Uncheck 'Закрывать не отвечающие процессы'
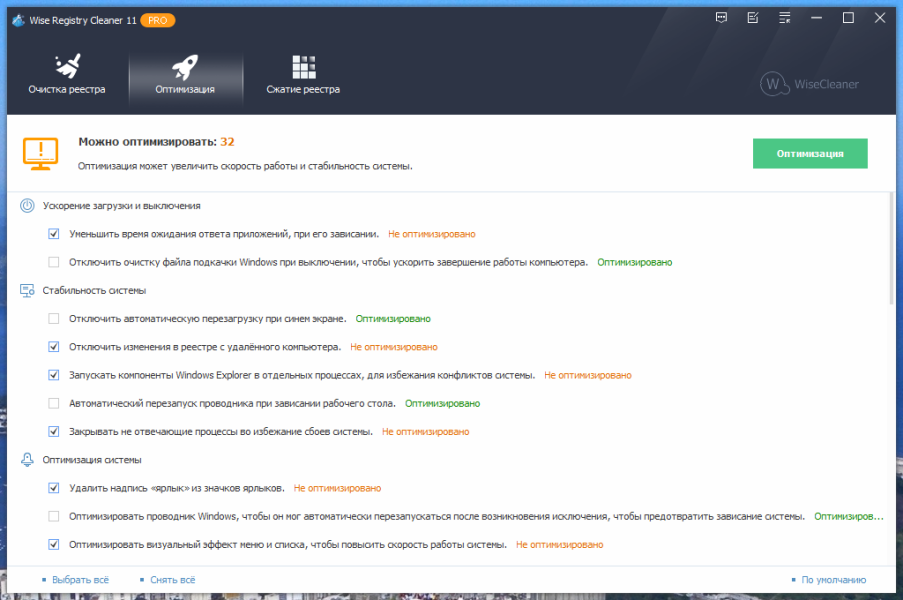This screenshot has height=600, width=903. [x=54, y=431]
